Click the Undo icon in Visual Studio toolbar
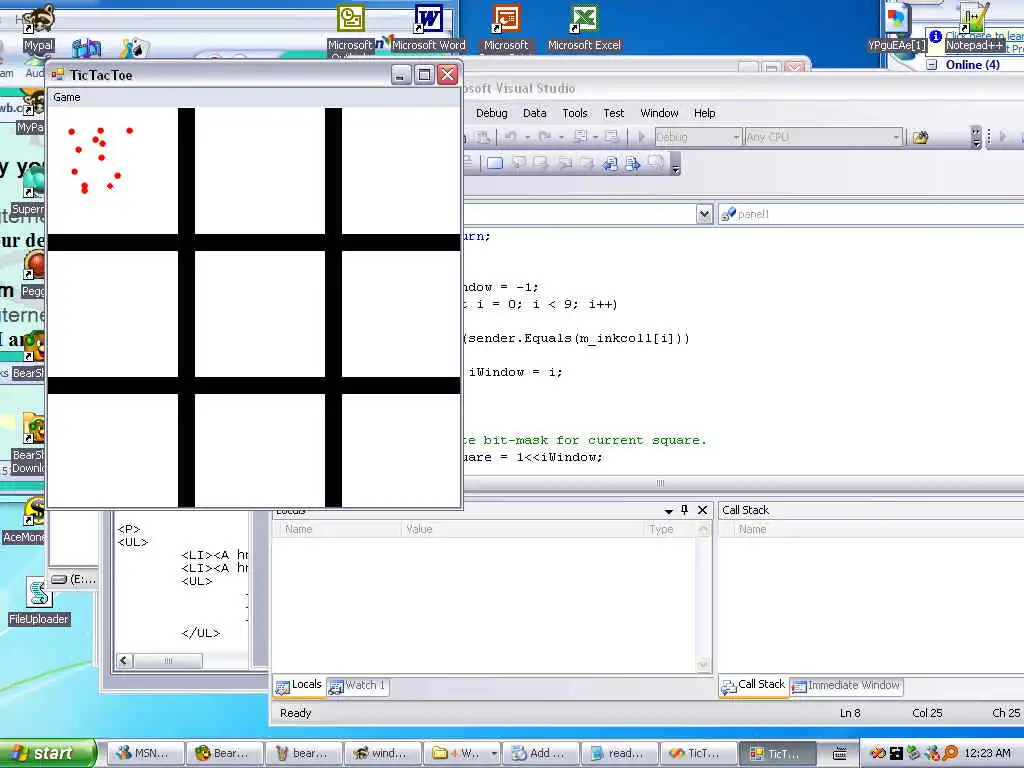1024x768 pixels. (x=511, y=136)
